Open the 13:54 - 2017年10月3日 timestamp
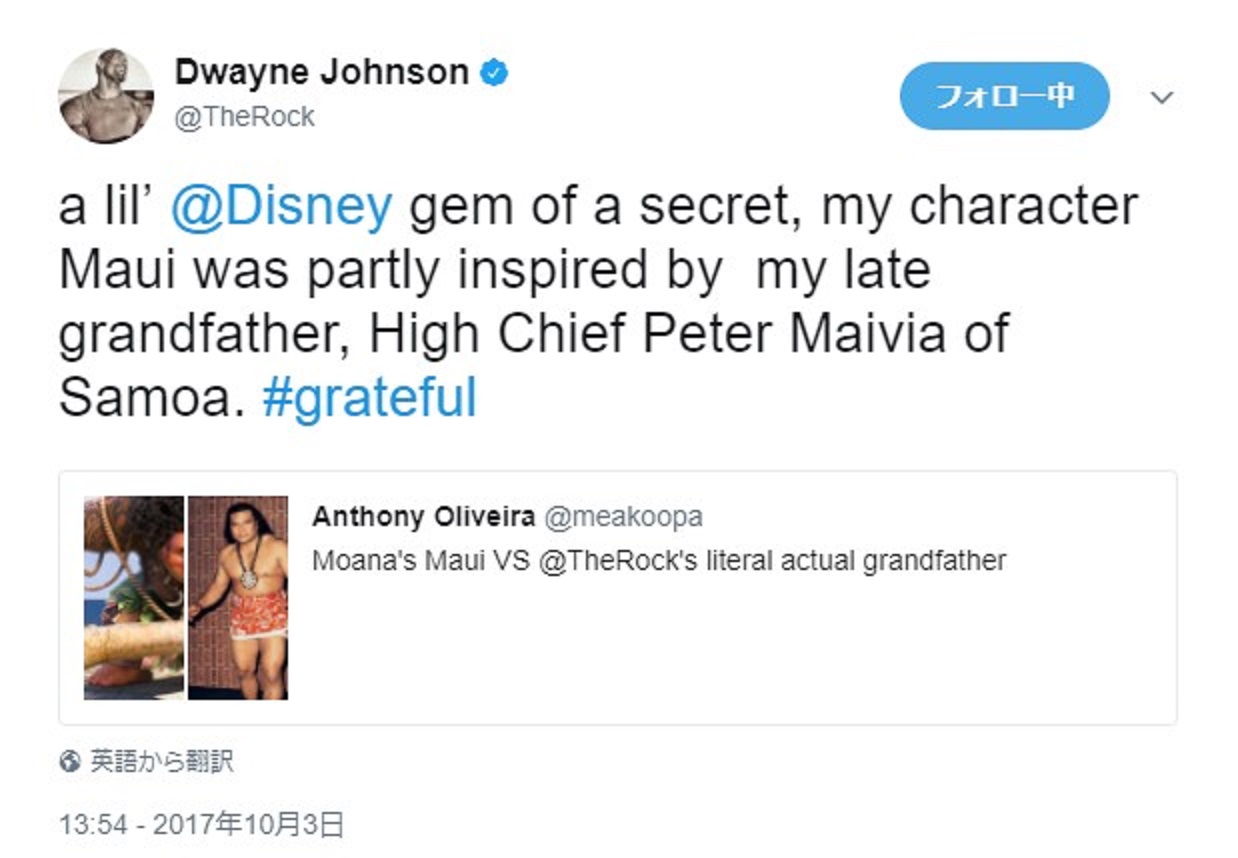This screenshot has height=858, width=1238. (201, 825)
